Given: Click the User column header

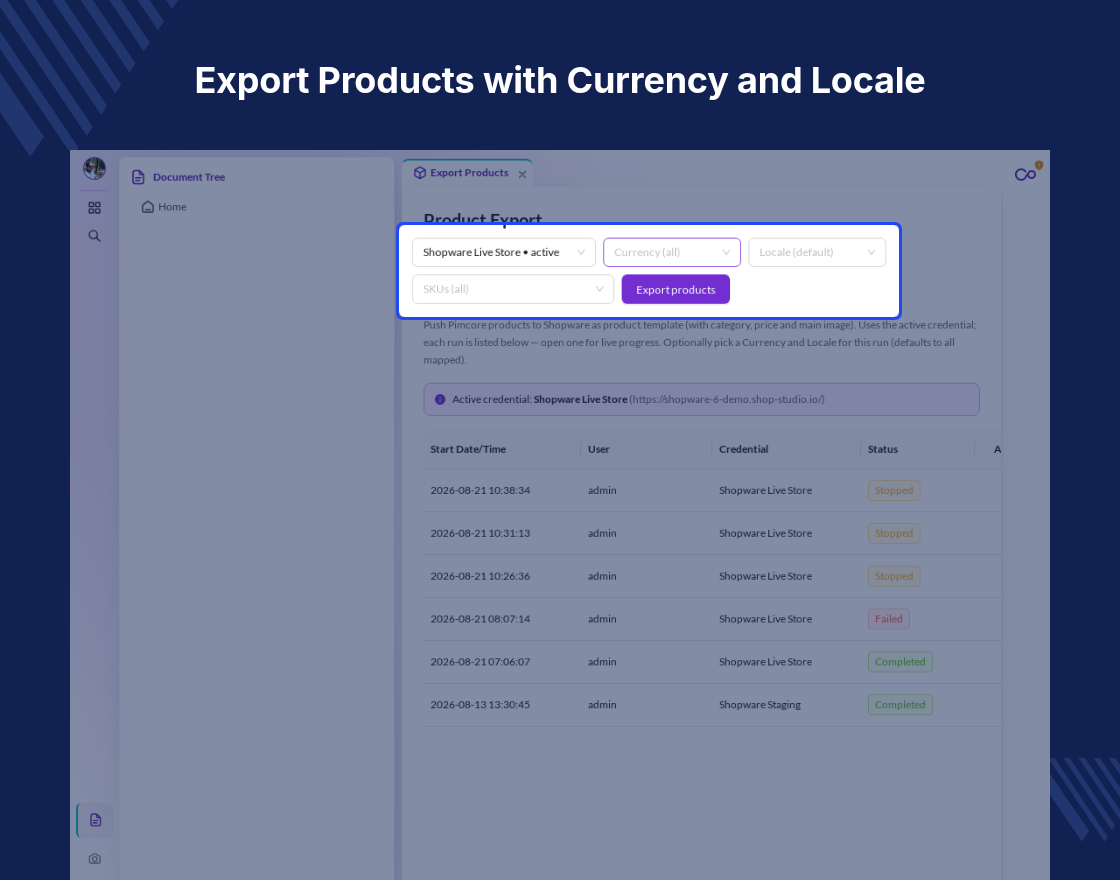Looking at the screenshot, I should [x=599, y=449].
